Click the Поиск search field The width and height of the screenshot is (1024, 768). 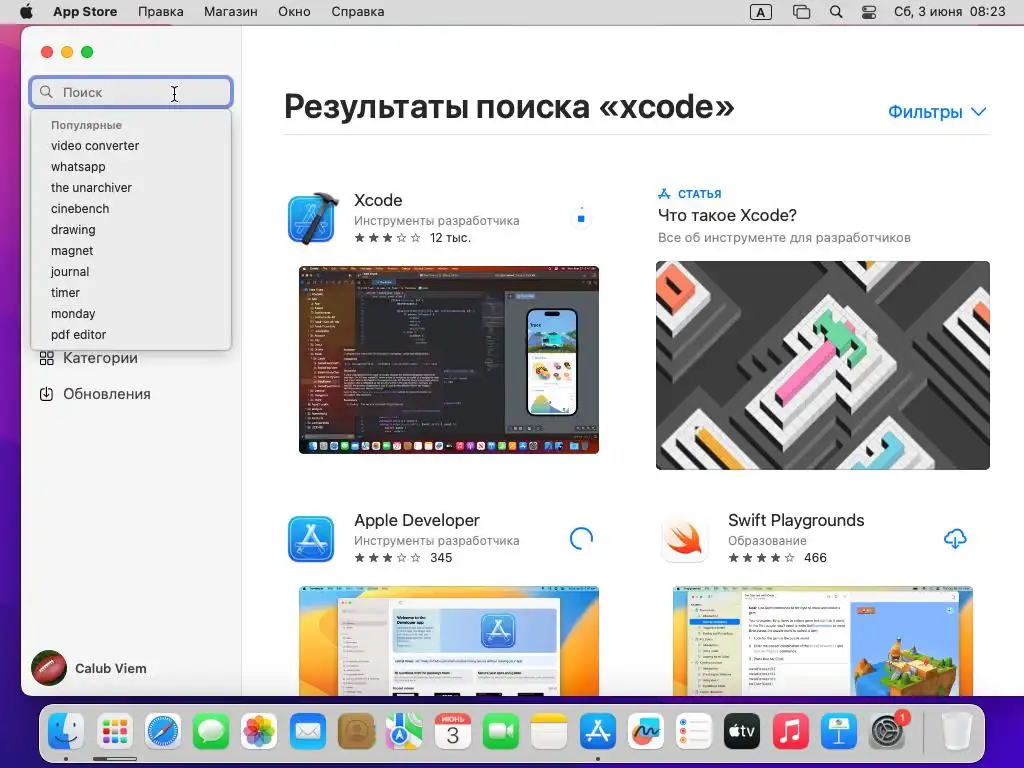(x=131, y=92)
